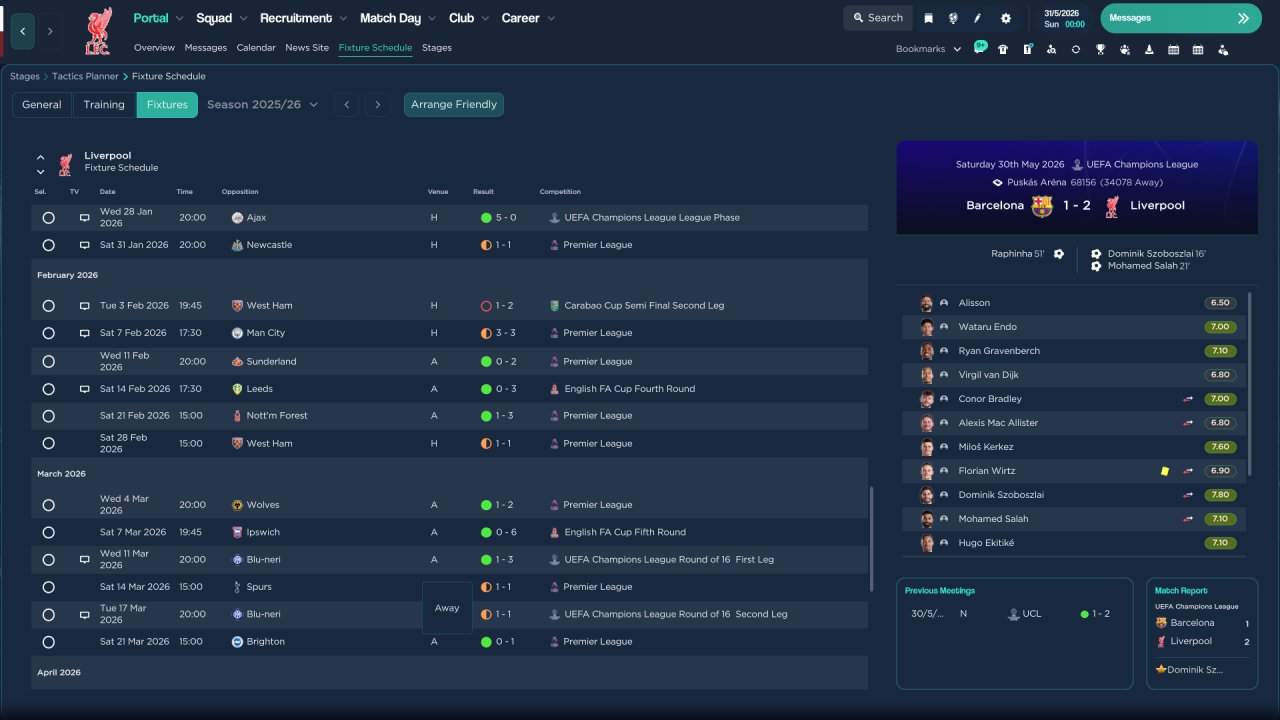The width and height of the screenshot is (1280, 720).
Task: Switch to the General tab
Action: 42,105
